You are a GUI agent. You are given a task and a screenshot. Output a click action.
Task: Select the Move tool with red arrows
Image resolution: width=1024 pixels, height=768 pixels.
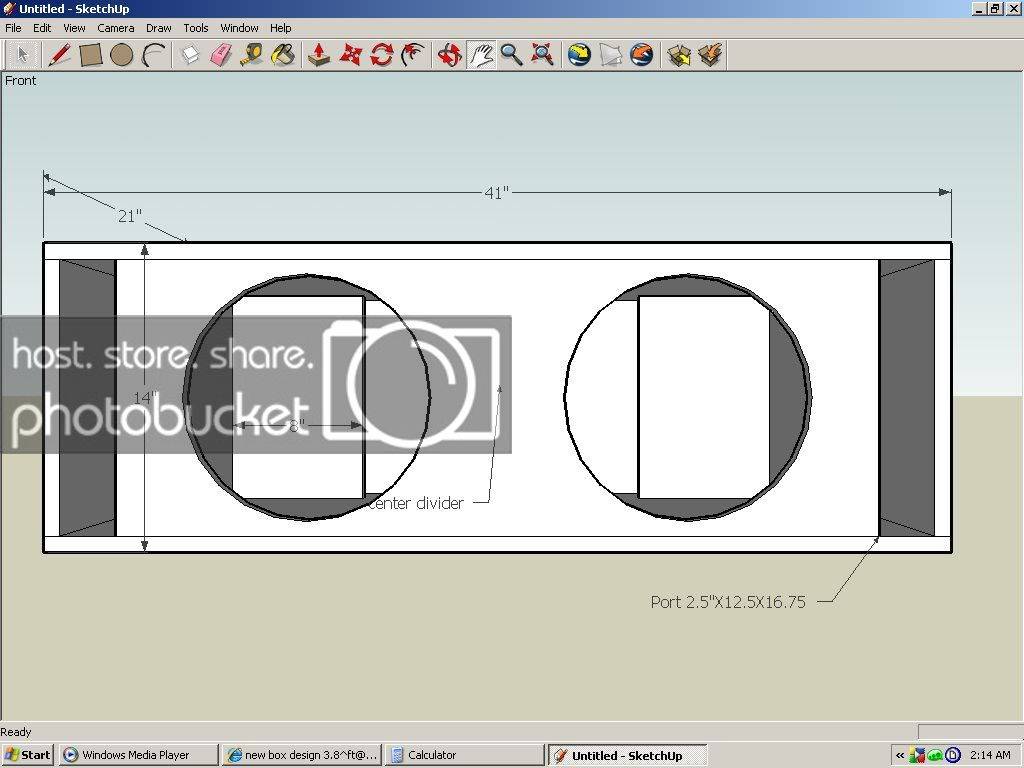pos(350,55)
